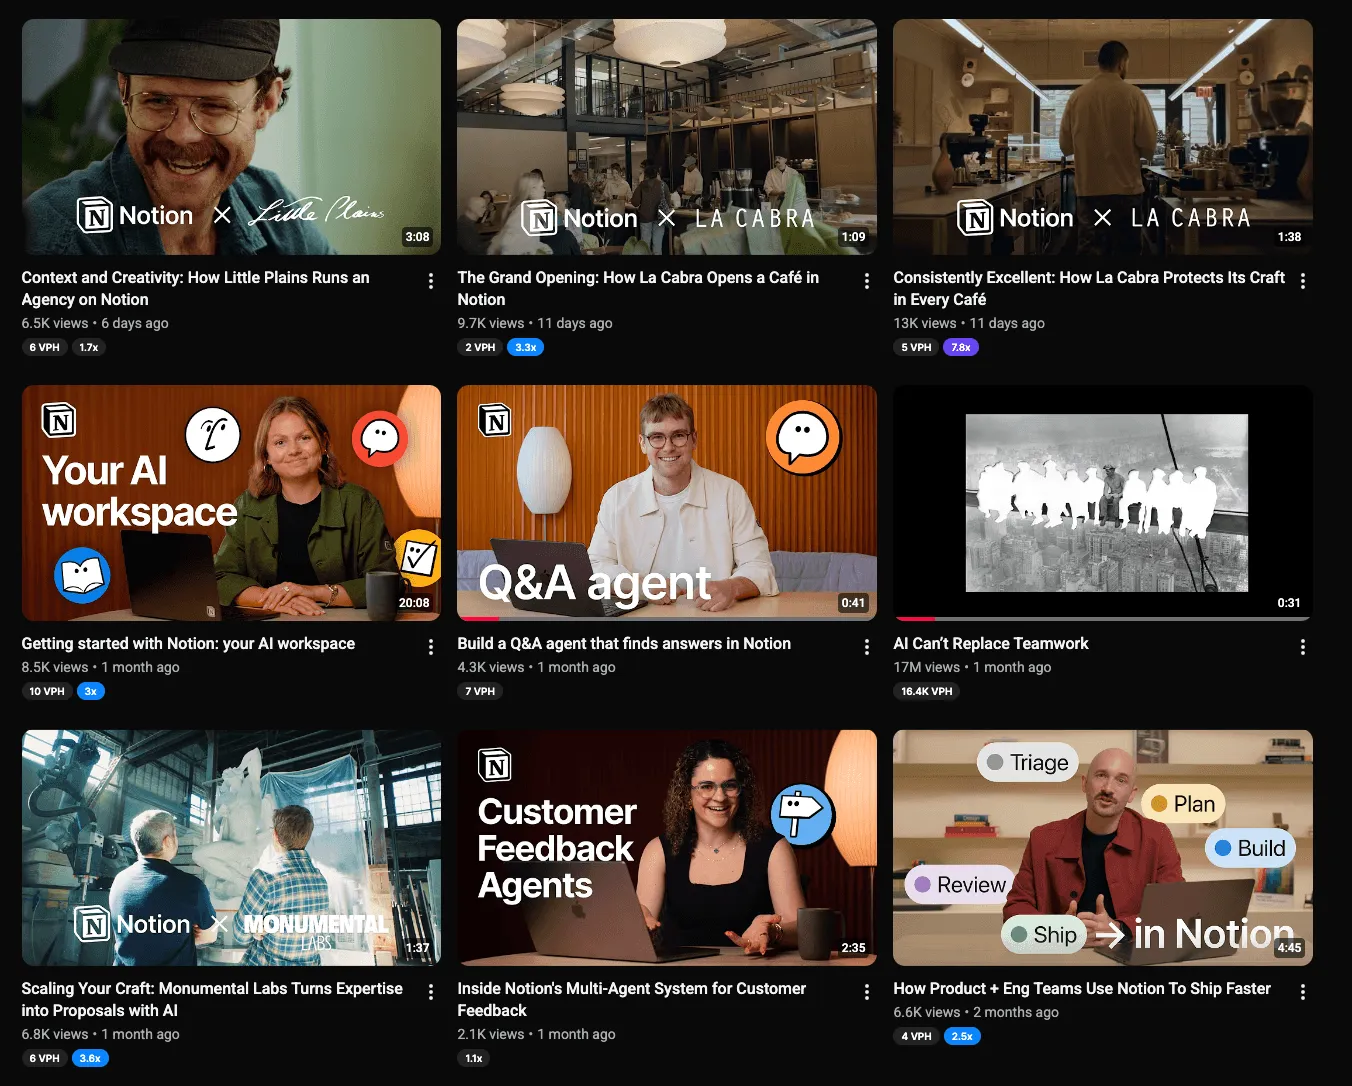The height and width of the screenshot is (1086, 1352).
Task: Click the 4:45 duration label
Action: (1289, 948)
